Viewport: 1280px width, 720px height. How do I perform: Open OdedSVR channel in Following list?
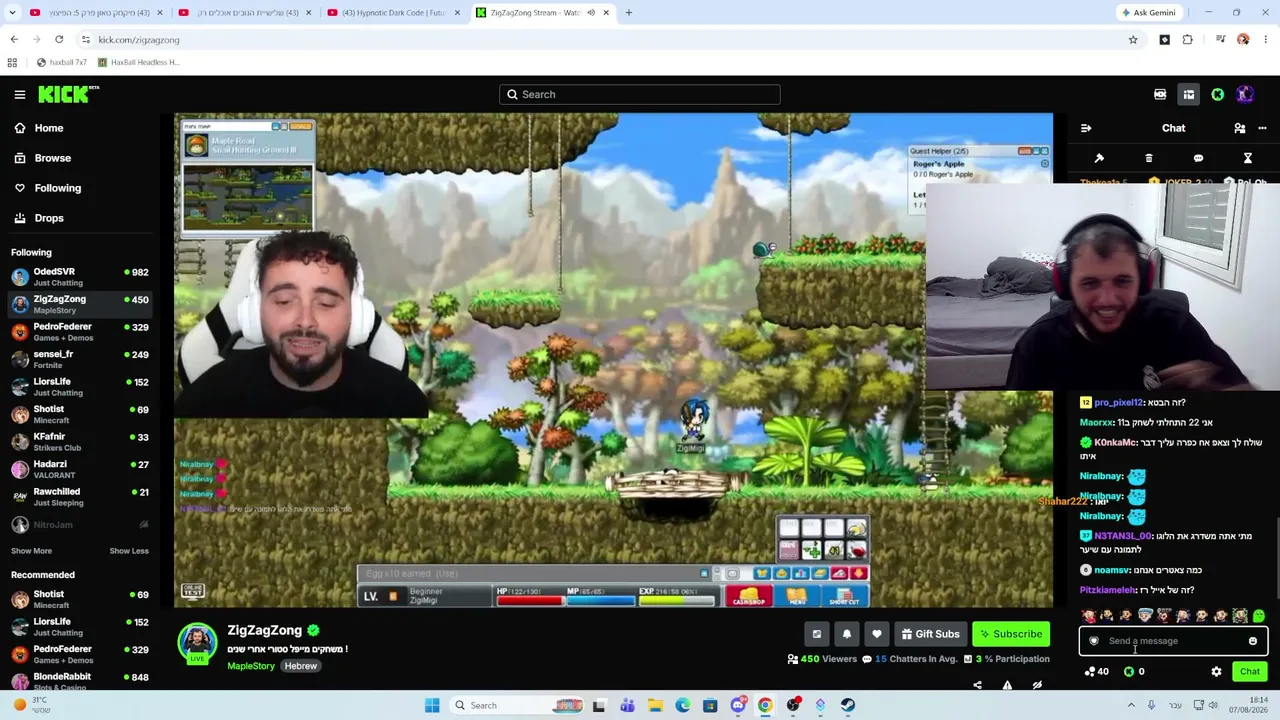80,277
